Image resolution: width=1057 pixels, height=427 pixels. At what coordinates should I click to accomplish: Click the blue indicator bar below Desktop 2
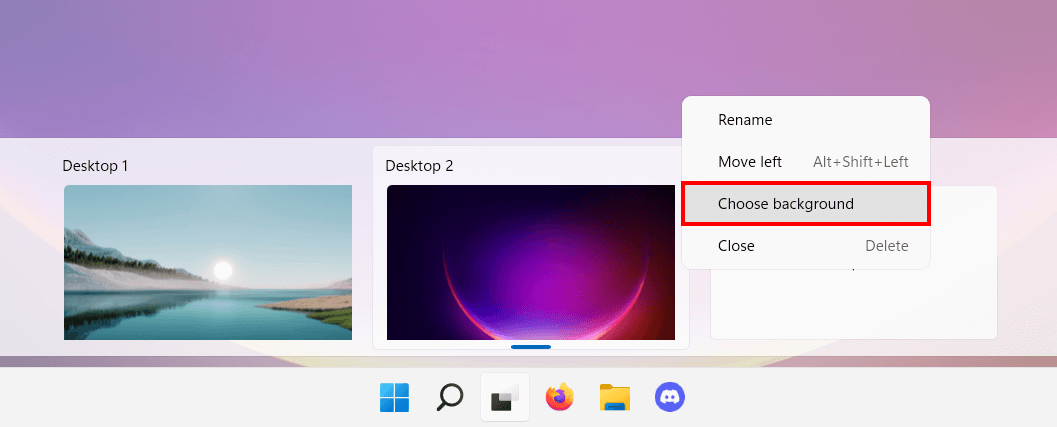pos(531,347)
